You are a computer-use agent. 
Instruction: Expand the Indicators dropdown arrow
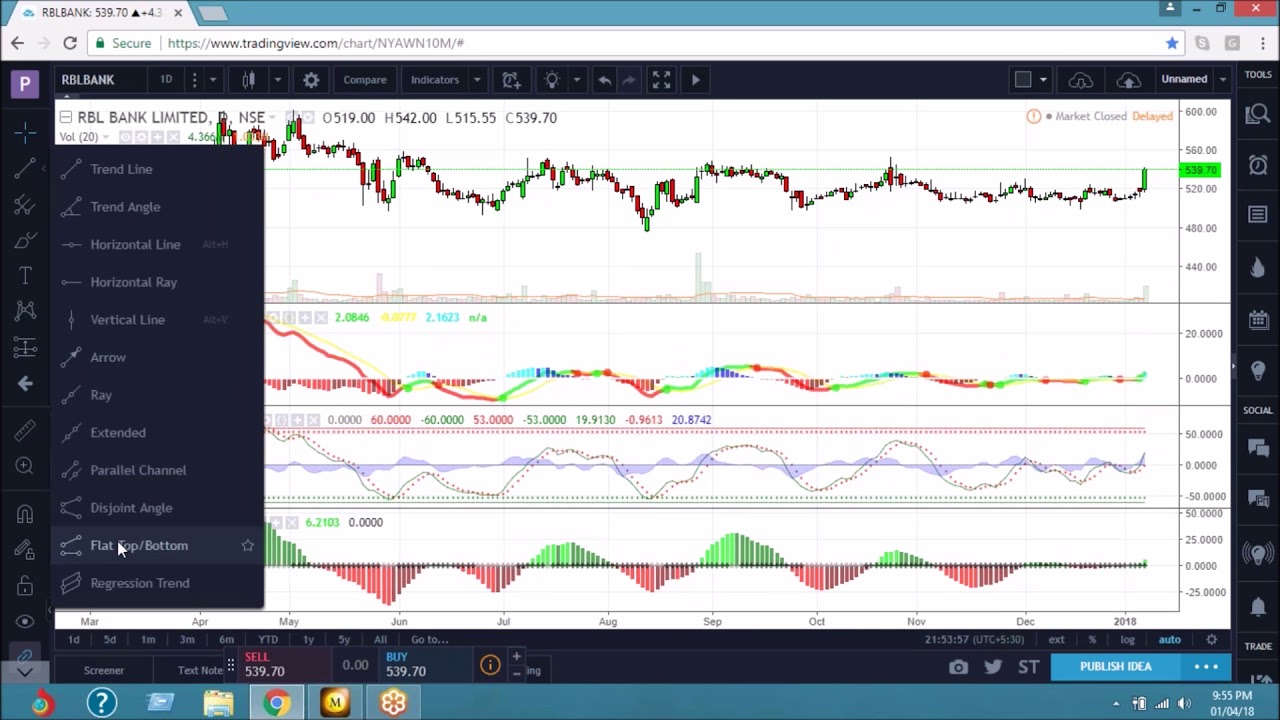pyautogui.click(x=477, y=80)
